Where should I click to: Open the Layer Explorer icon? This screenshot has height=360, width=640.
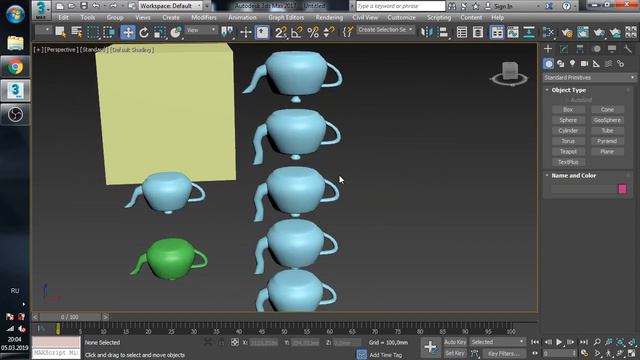478,32
